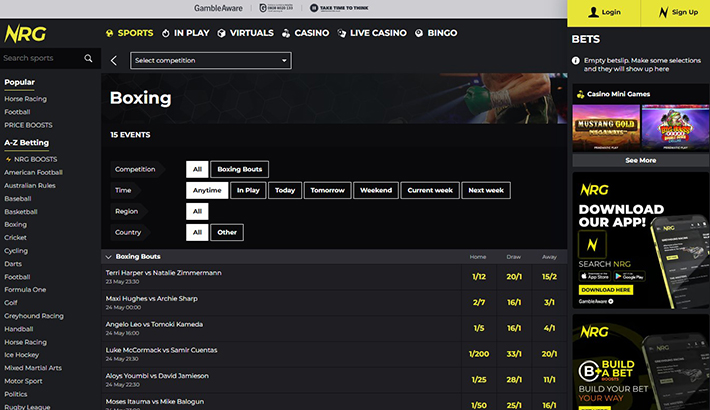The image size is (710, 410).
Task: Open Darts in sidebar
Action: pyautogui.click(x=13, y=264)
